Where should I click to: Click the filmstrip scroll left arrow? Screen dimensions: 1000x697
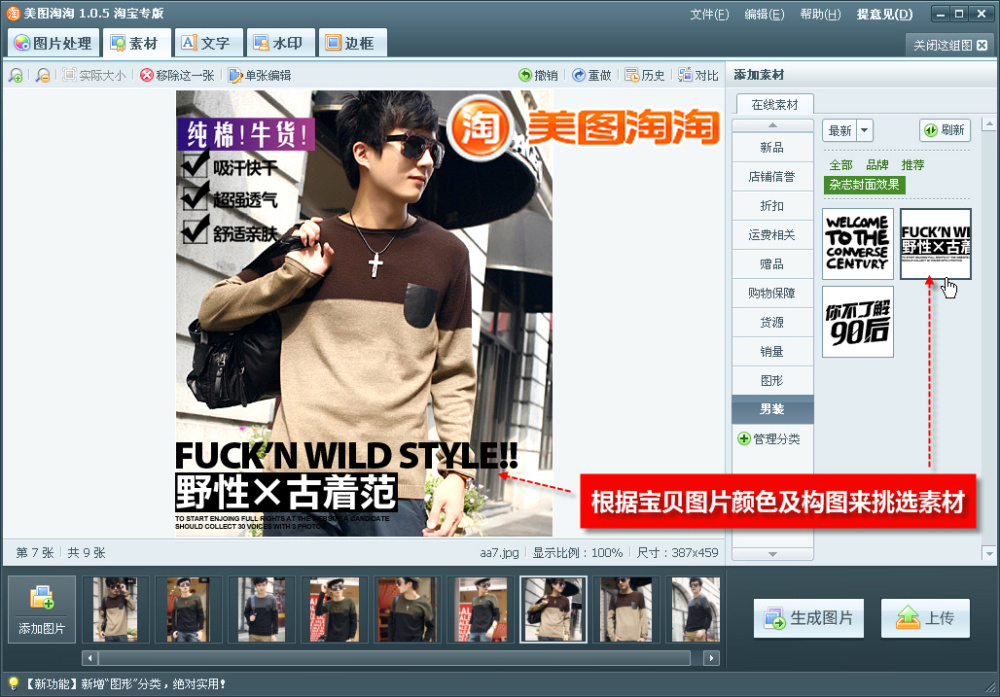pos(90,658)
